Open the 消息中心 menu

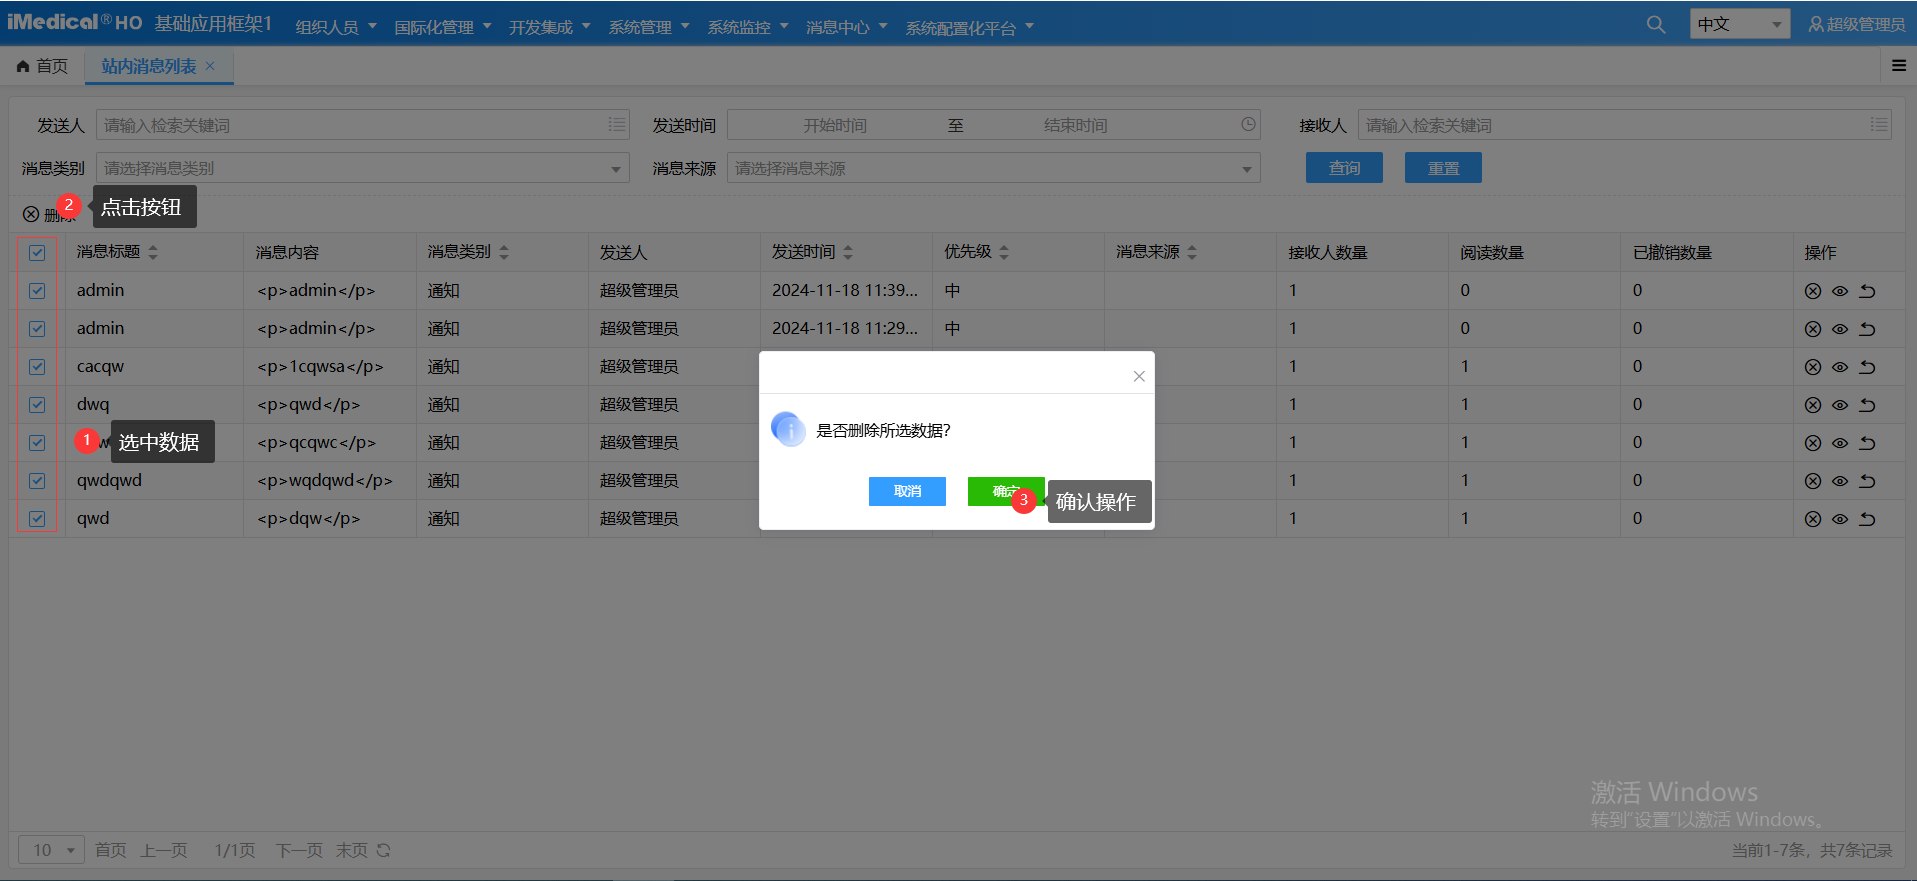(x=847, y=27)
